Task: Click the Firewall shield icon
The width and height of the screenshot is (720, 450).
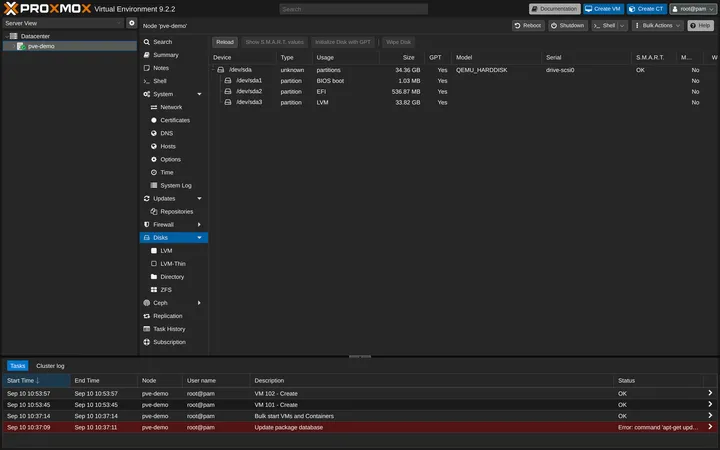Action: pos(146,225)
